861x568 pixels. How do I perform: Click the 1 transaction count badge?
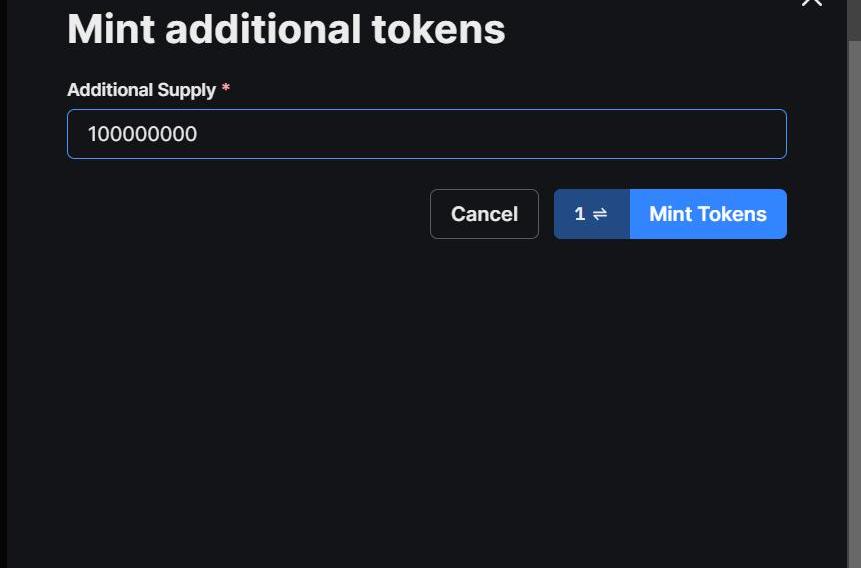pos(580,214)
